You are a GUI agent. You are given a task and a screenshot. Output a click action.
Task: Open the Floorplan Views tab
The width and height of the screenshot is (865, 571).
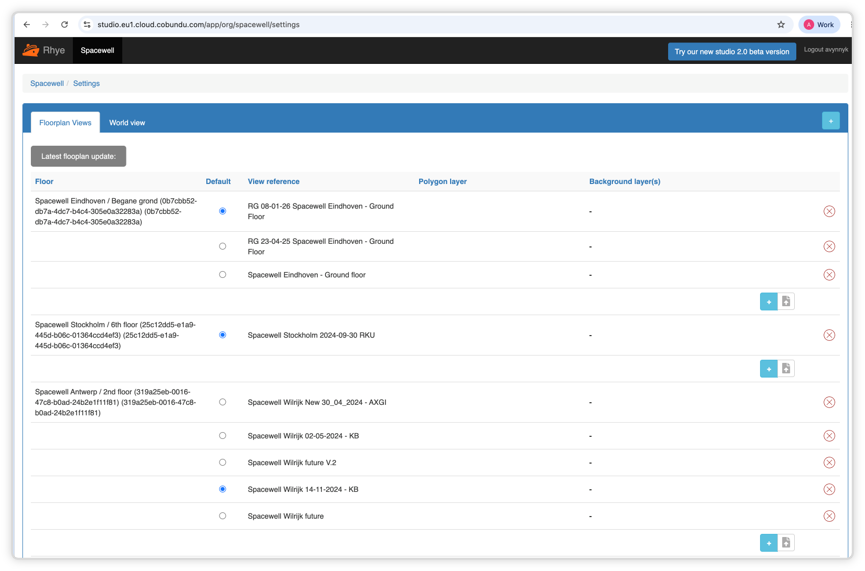(65, 122)
